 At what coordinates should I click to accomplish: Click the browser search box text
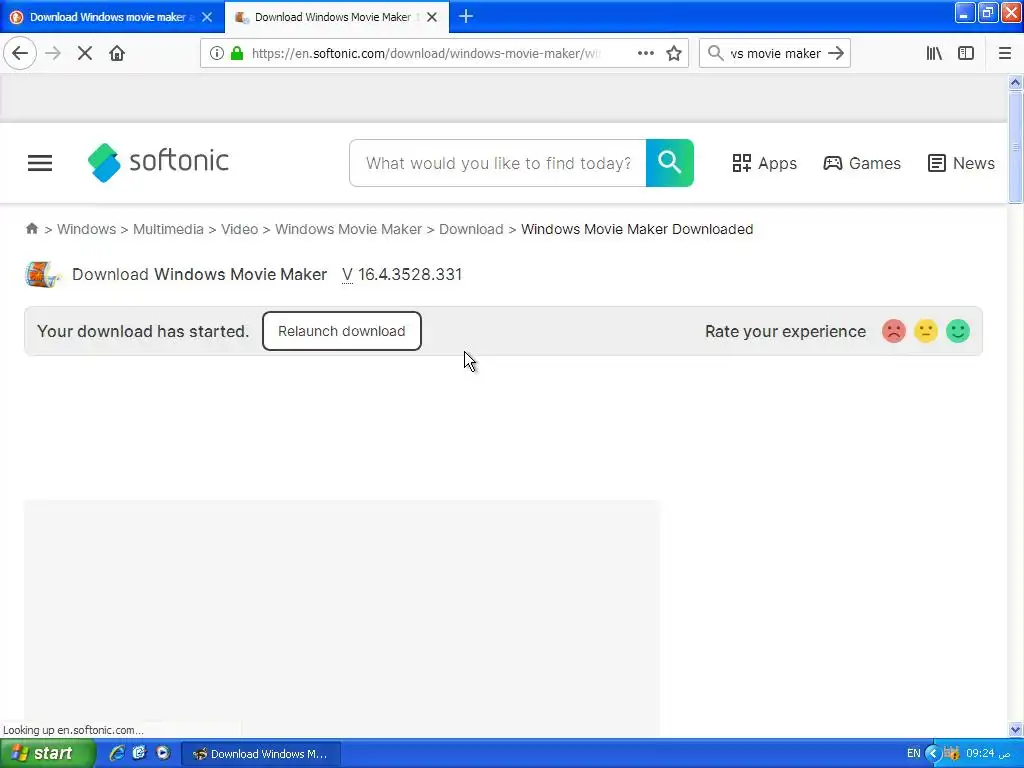775,54
